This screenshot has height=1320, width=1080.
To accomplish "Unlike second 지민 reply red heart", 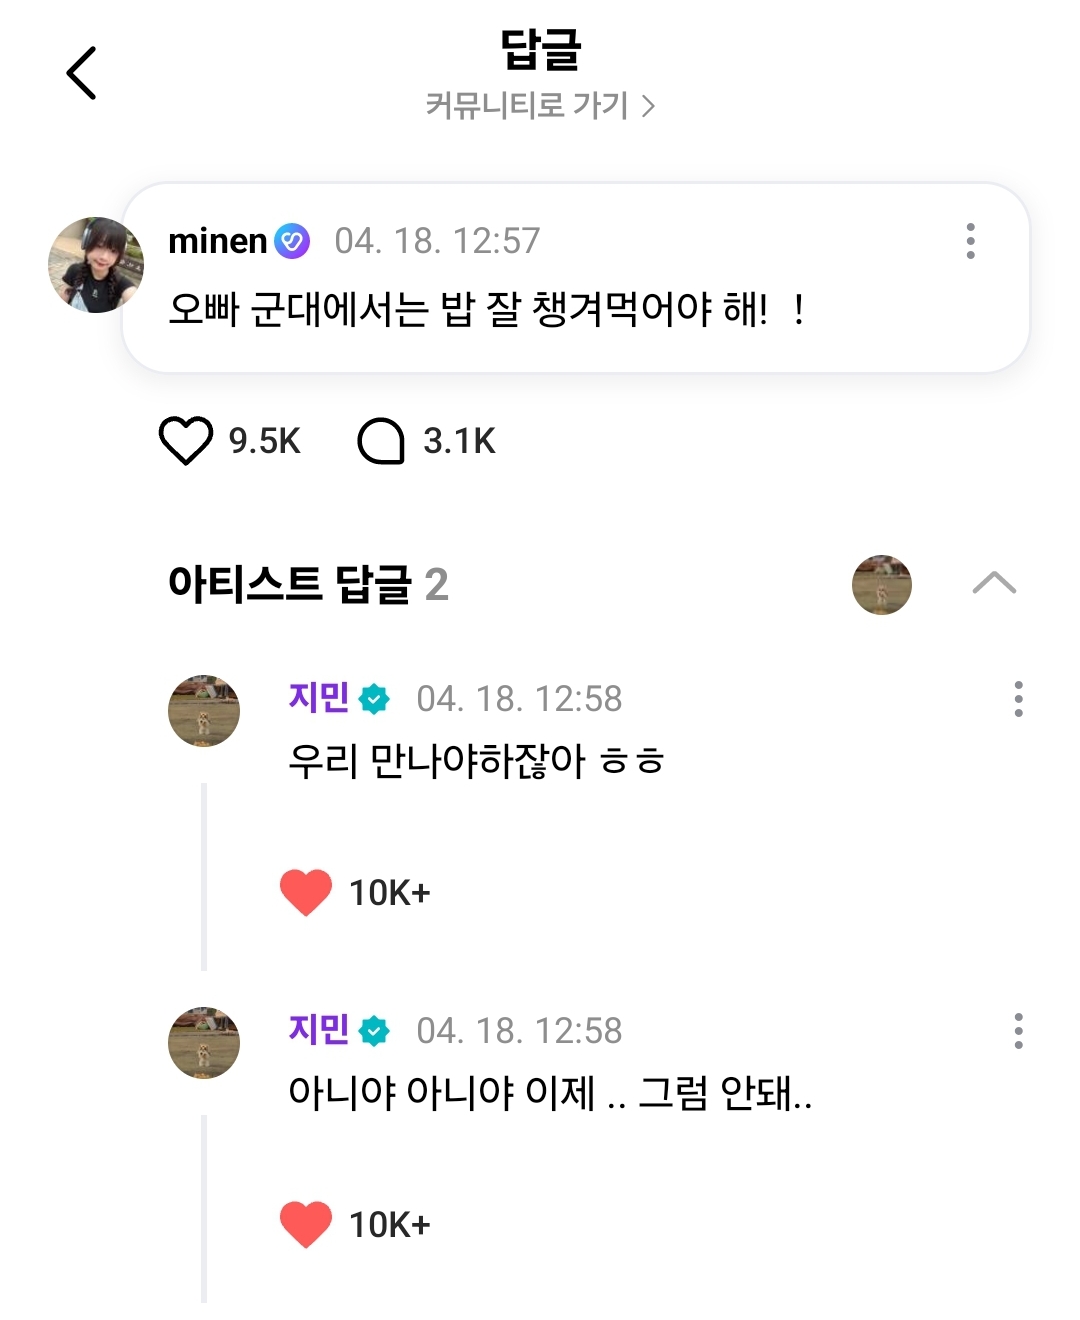I will 306,1224.
